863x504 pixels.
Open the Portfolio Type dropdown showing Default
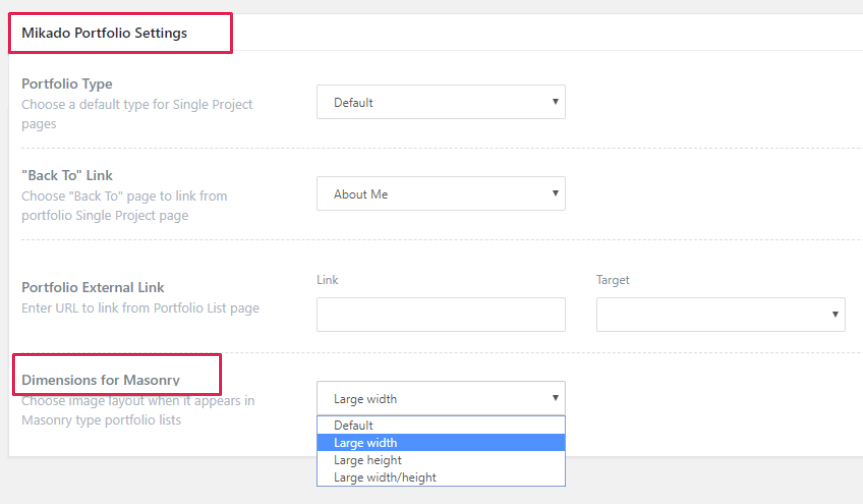440,102
